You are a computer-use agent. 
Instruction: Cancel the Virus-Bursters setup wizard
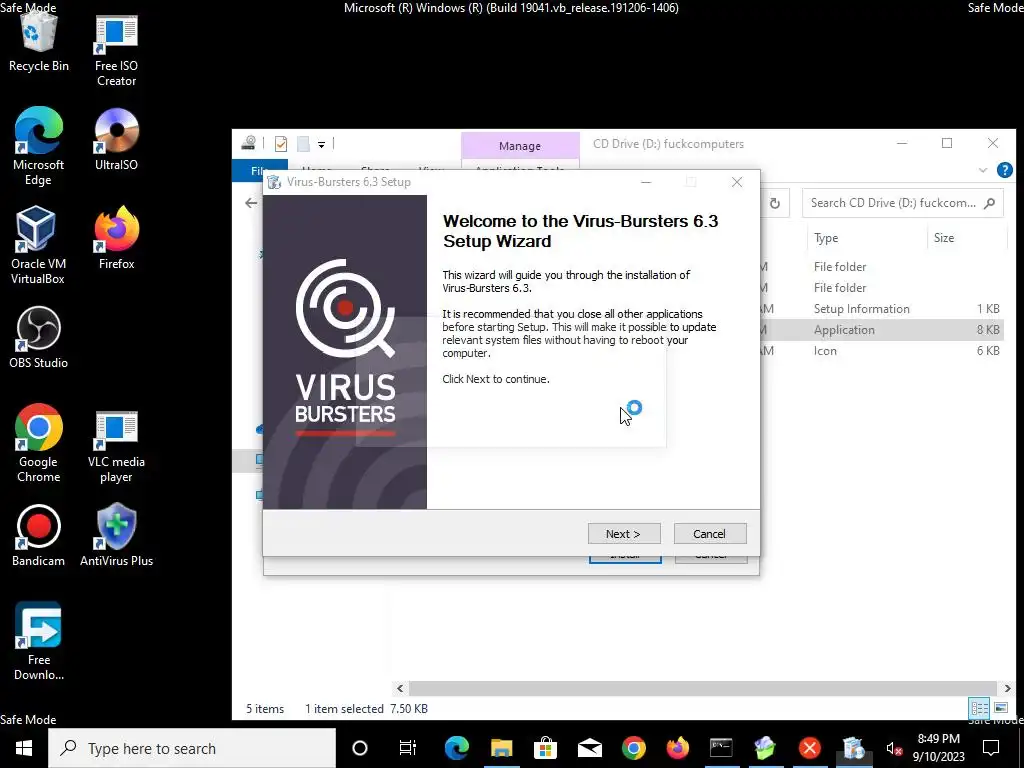click(x=709, y=534)
